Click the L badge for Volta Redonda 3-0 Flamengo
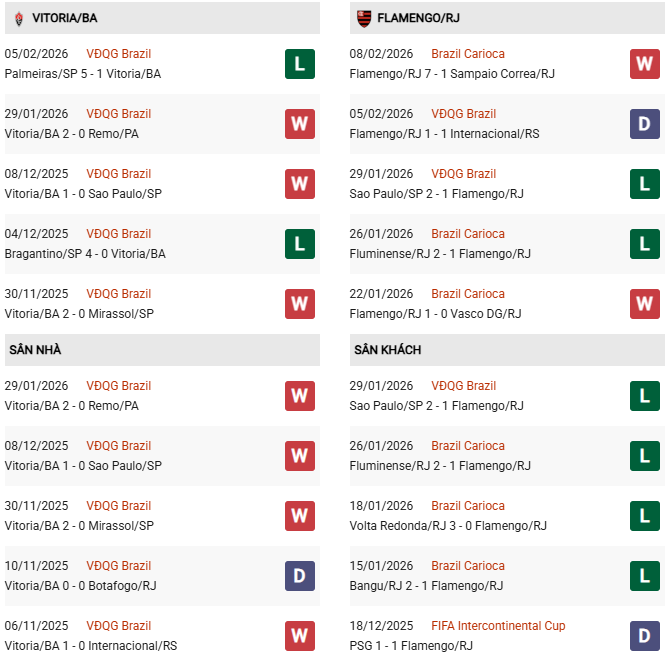Viewport: 666px width, 659px height. click(x=644, y=516)
